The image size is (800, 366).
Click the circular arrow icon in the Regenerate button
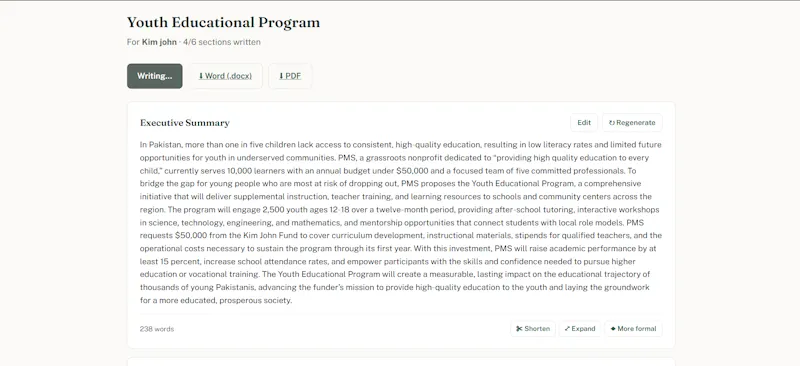coord(612,123)
